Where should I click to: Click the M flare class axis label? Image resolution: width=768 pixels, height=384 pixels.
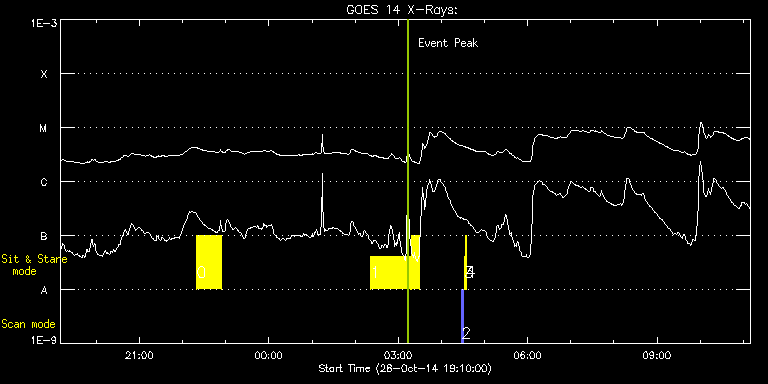point(44,128)
